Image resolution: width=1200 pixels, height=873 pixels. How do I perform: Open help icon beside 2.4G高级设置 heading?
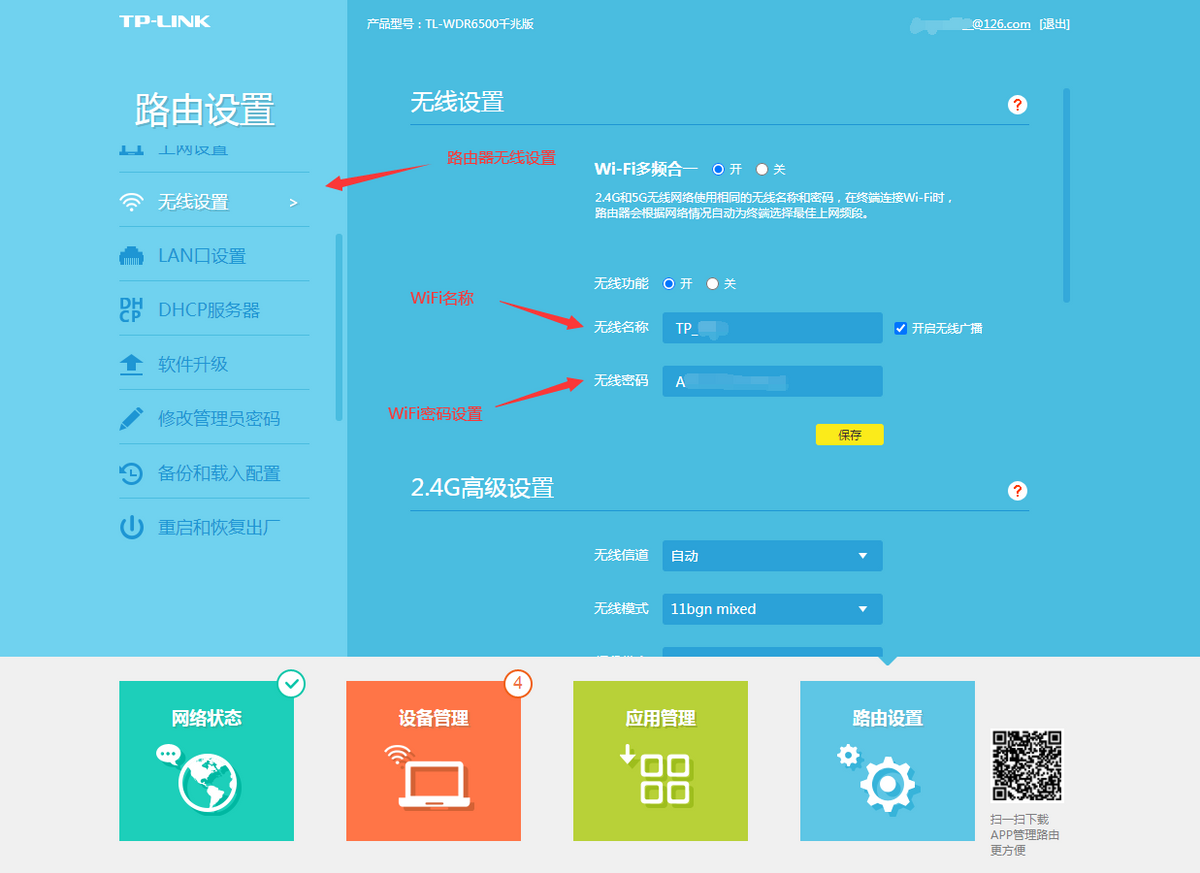tap(1017, 491)
